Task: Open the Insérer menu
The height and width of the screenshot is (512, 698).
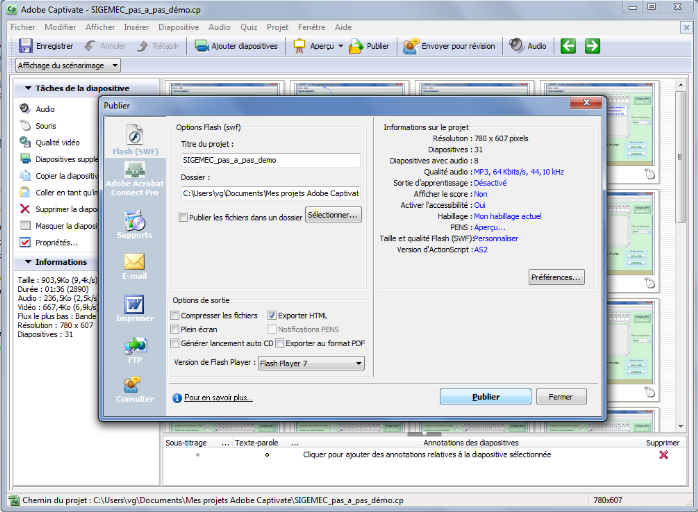Action: (x=136, y=27)
